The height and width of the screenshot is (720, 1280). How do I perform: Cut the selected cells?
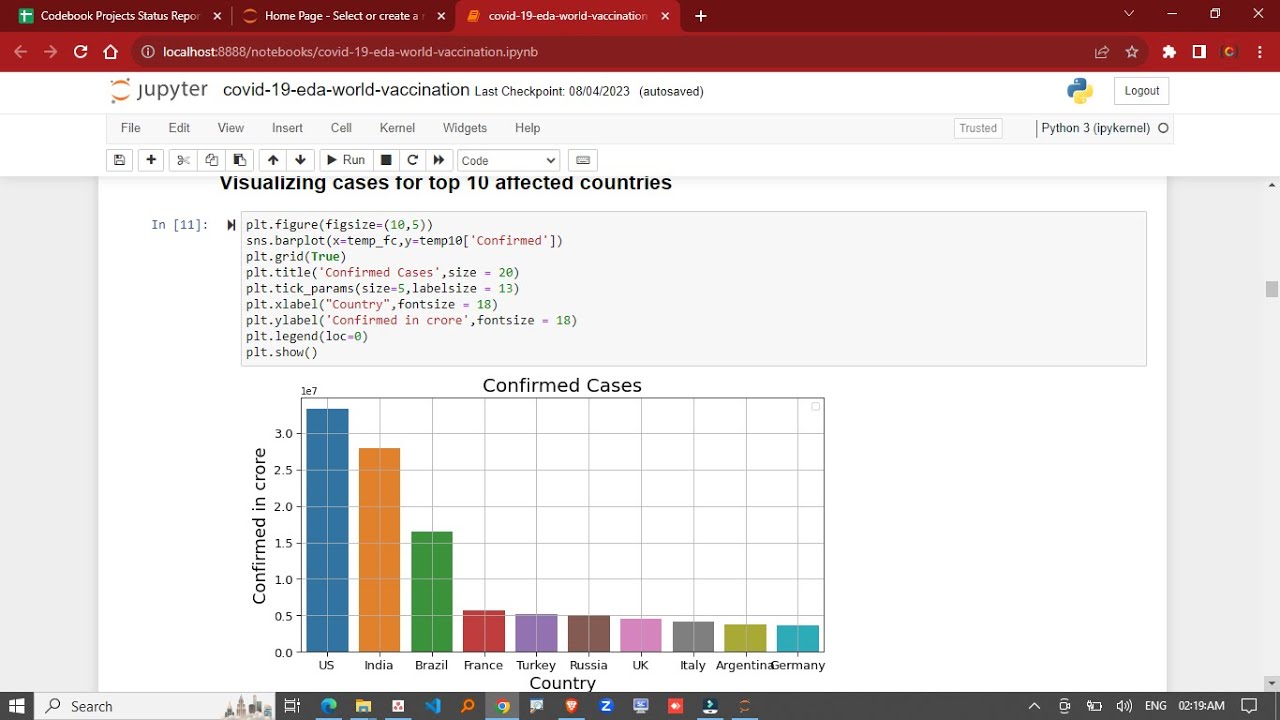(182, 160)
